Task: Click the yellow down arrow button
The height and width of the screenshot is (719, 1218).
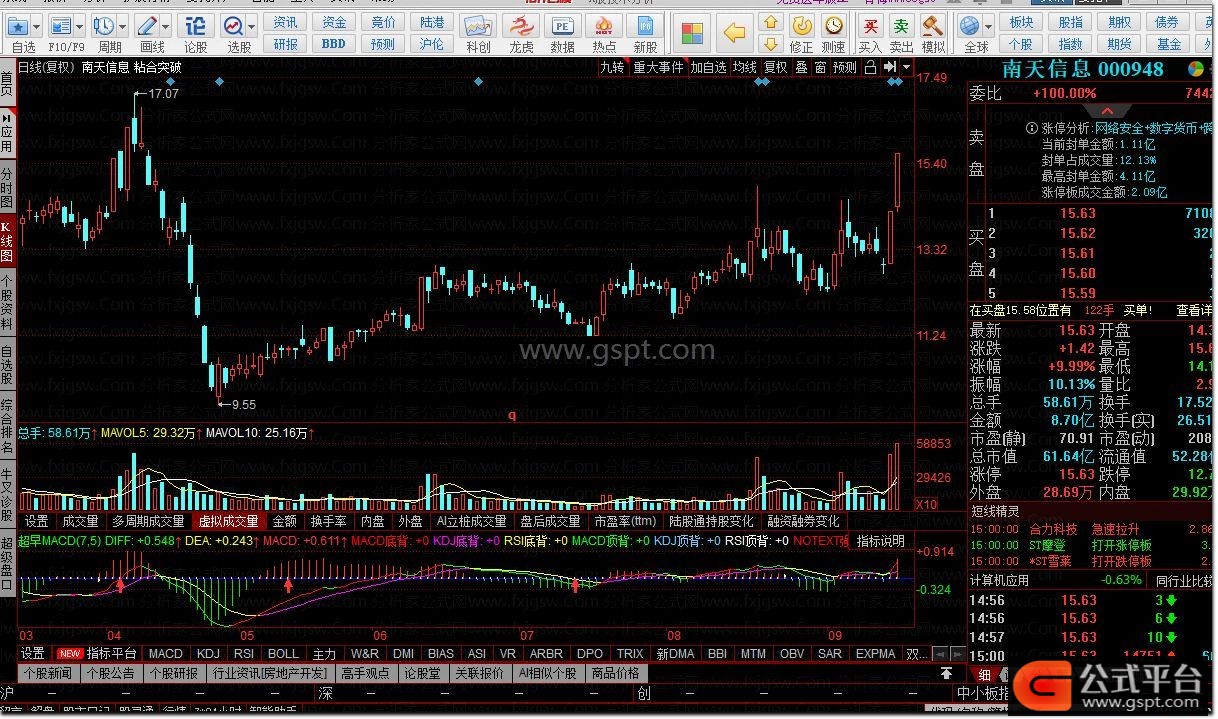Action: (x=770, y=44)
